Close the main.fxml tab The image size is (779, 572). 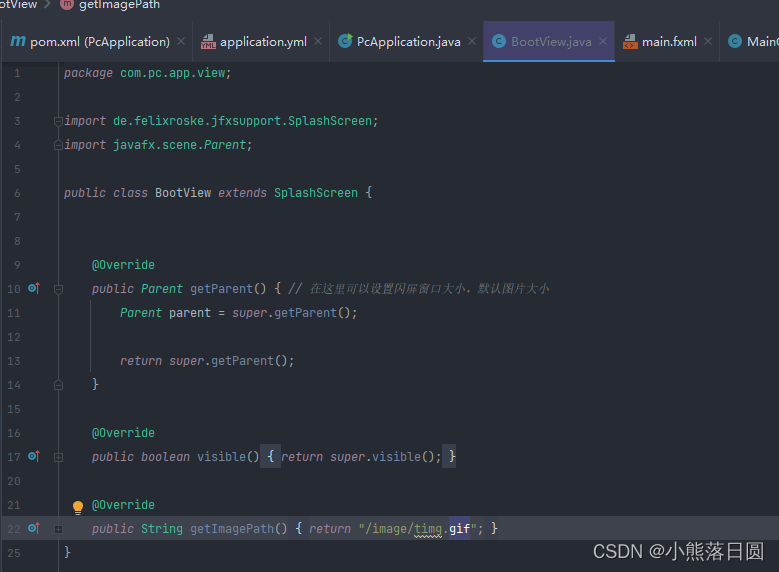coord(708,42)
